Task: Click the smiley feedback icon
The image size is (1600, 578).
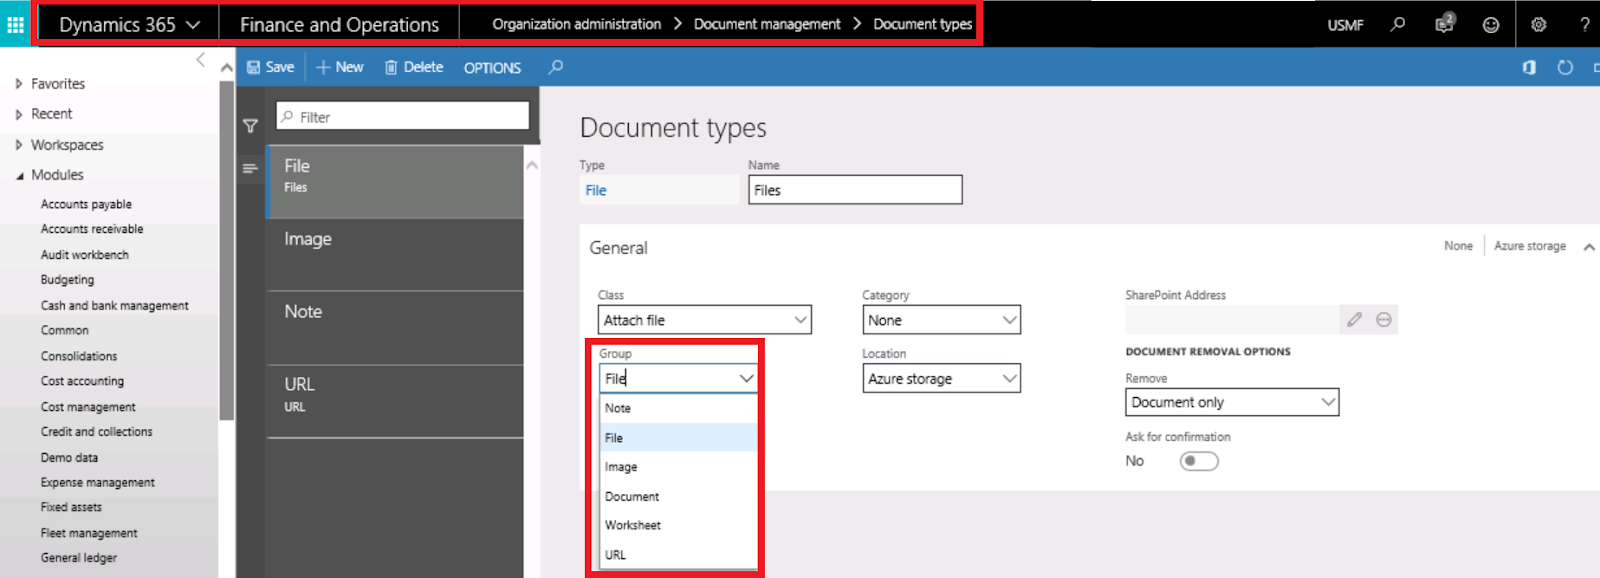Action: click(1491, 25)
